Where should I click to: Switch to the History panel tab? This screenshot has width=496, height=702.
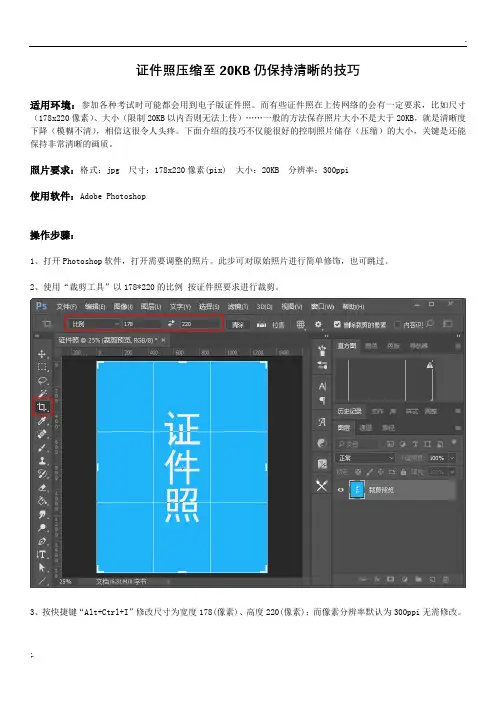tap(350, 411)
